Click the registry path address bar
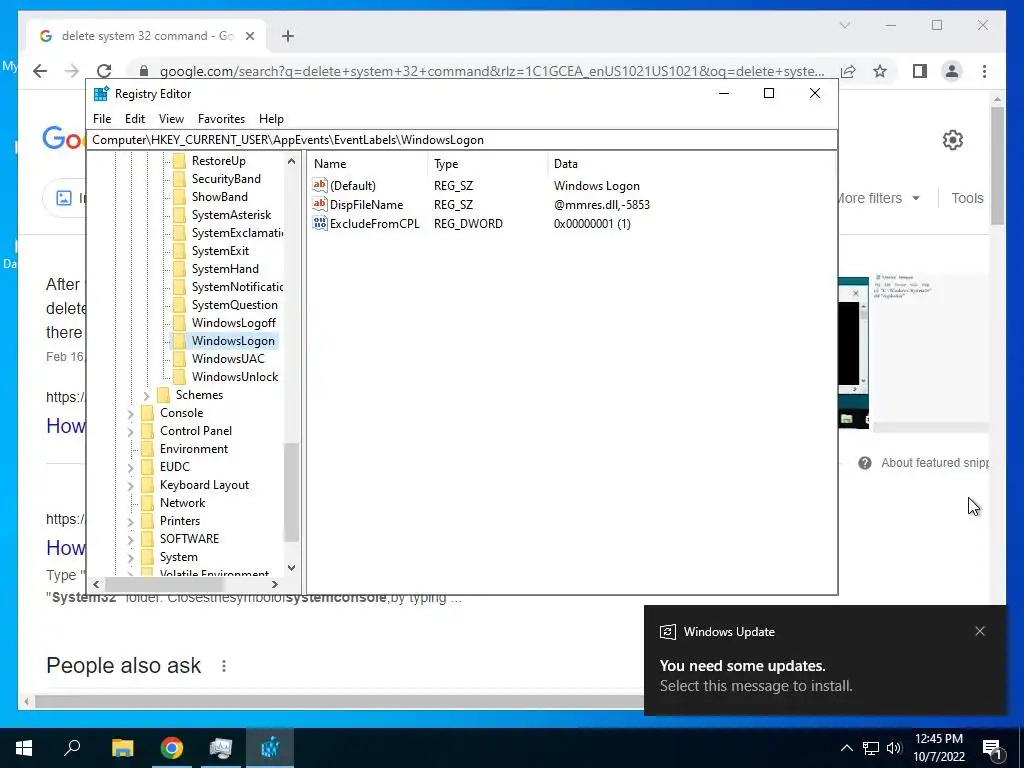Image resolution: width=1024 pixels, height=768 pixels. [x=462, y=140]
